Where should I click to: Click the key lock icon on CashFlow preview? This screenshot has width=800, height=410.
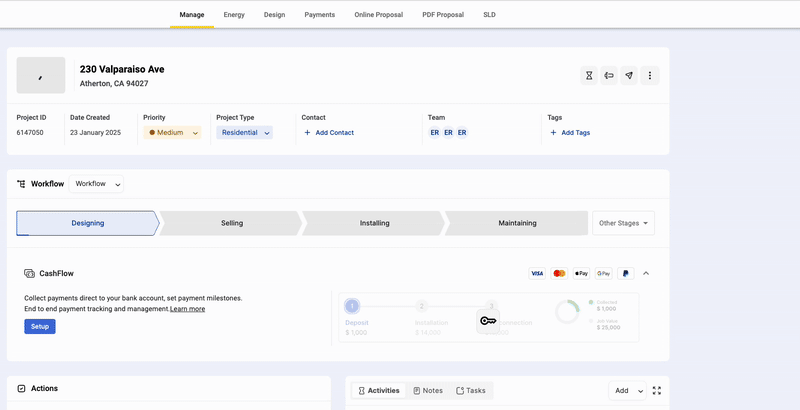pos(488,321)
